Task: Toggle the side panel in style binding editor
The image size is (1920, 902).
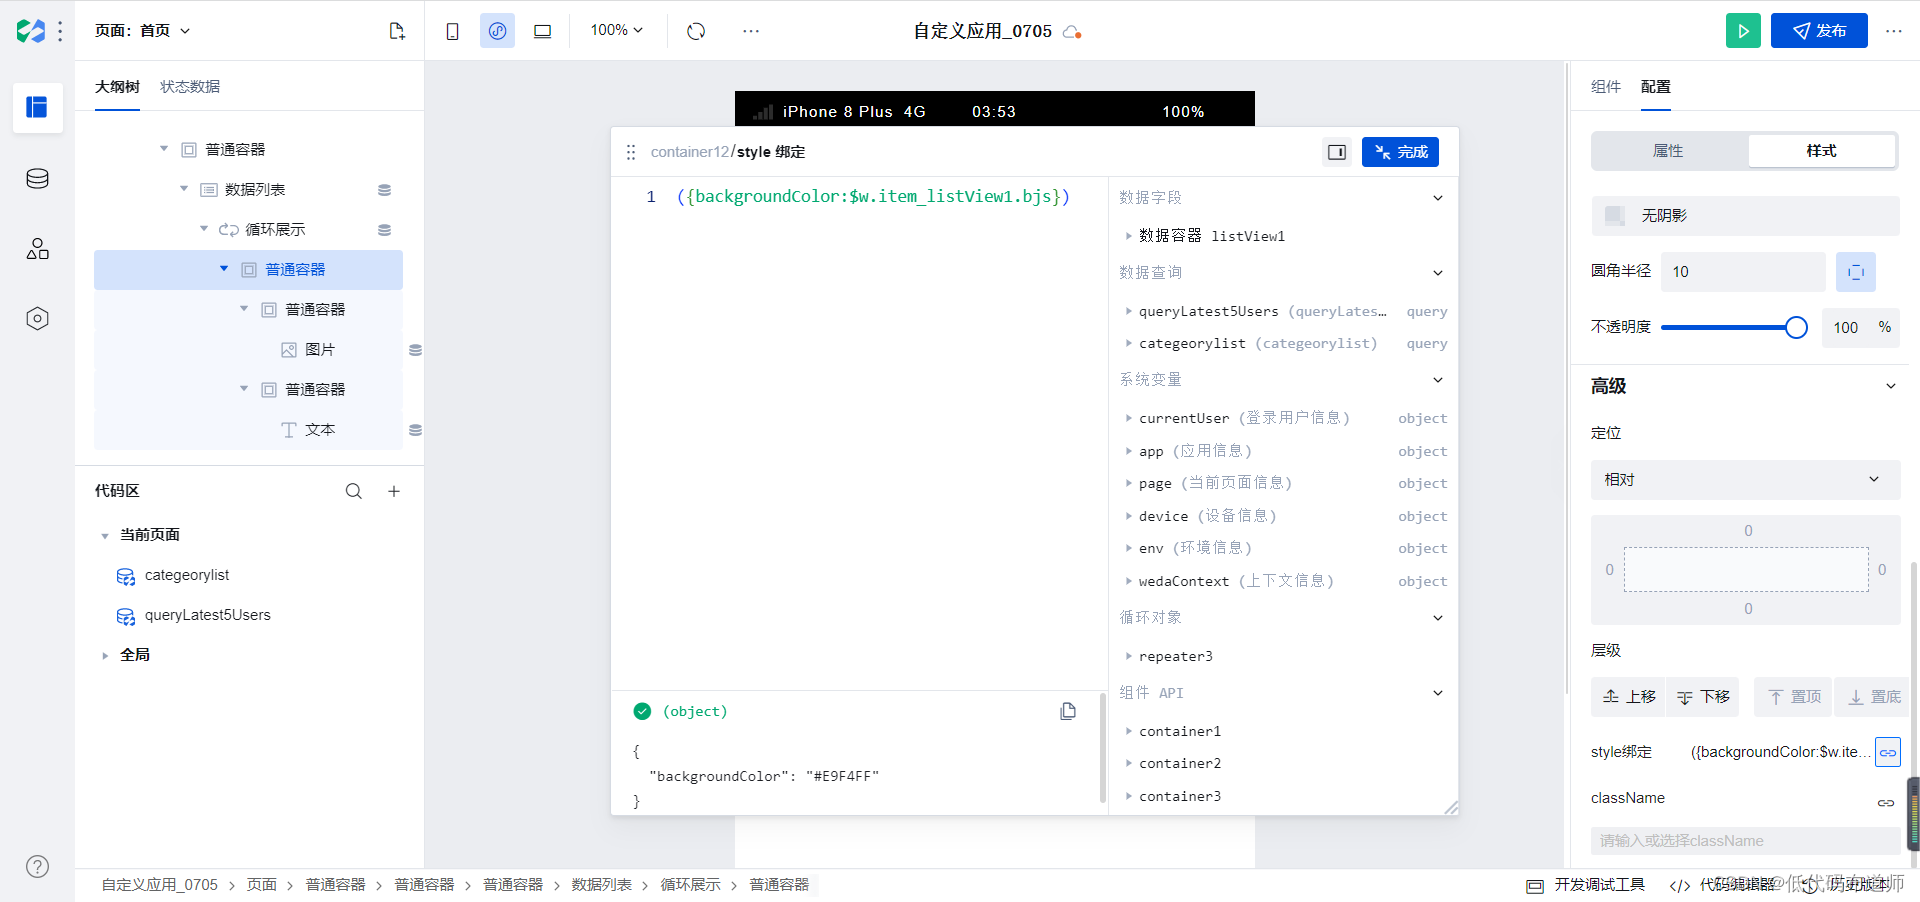Action: [x=1337, y=152]
